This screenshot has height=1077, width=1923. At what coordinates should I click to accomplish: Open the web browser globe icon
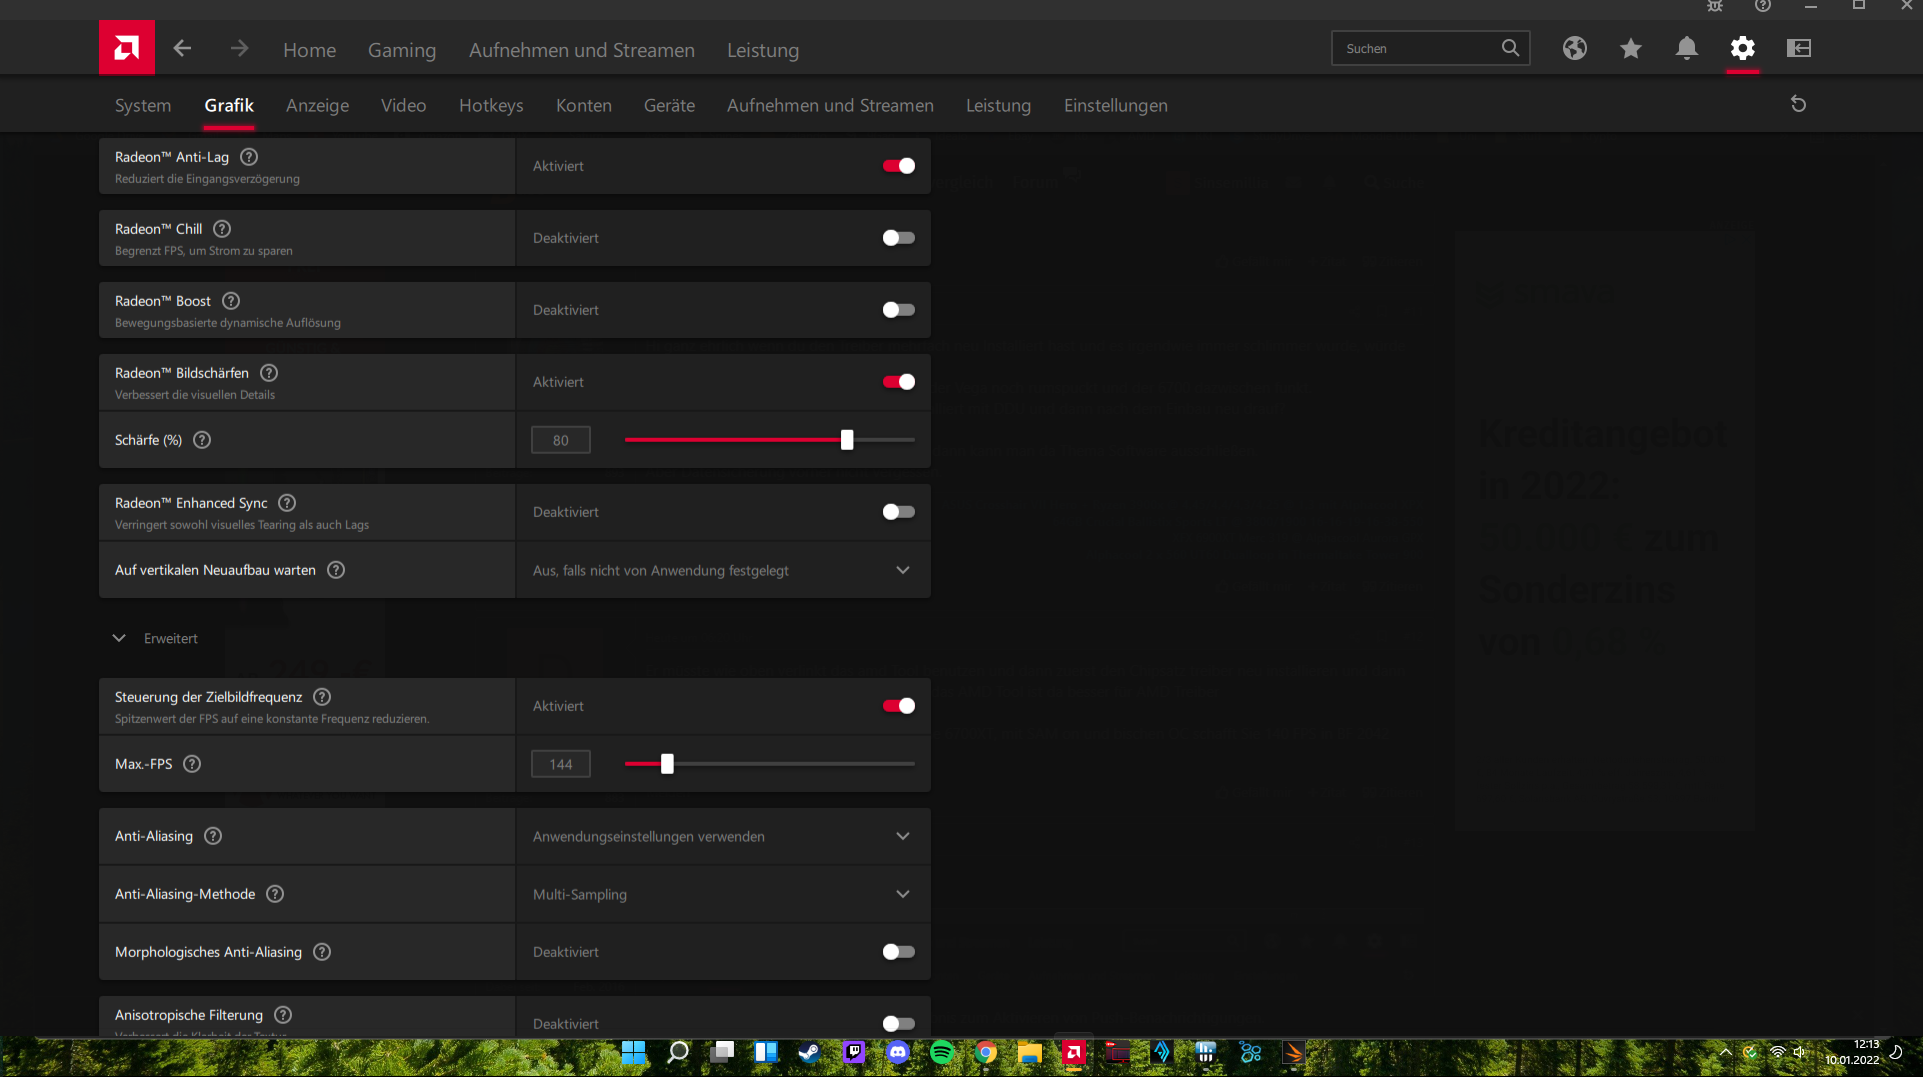click(x=1575, y=48)
